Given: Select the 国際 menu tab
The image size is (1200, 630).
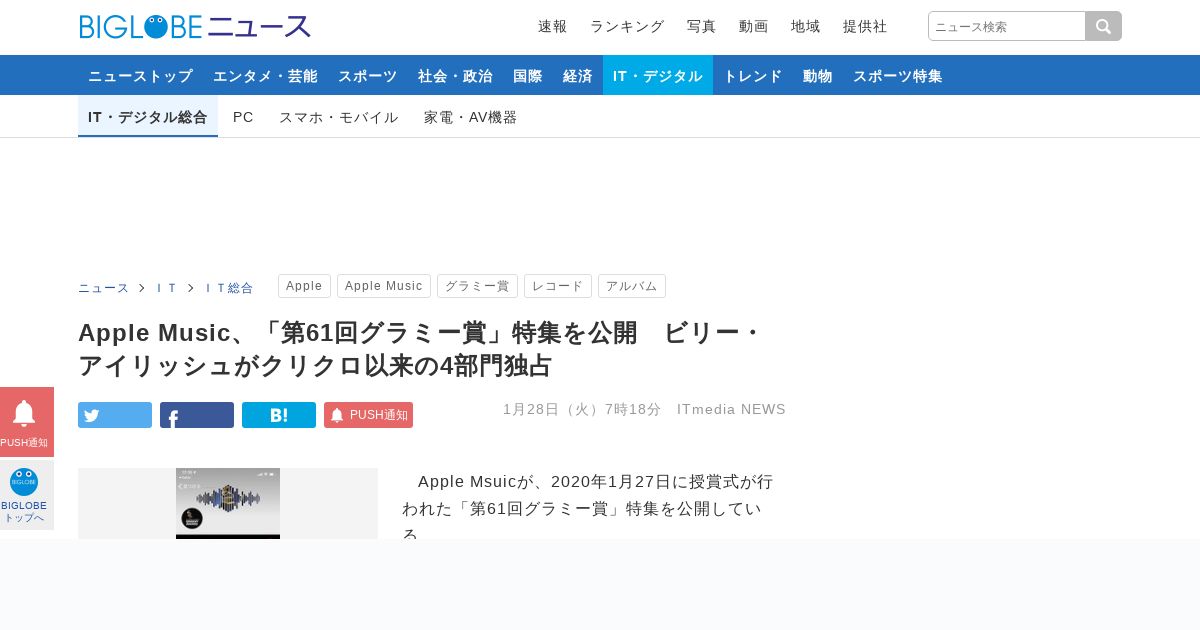Looking at the screenshot, I should 528,75.
